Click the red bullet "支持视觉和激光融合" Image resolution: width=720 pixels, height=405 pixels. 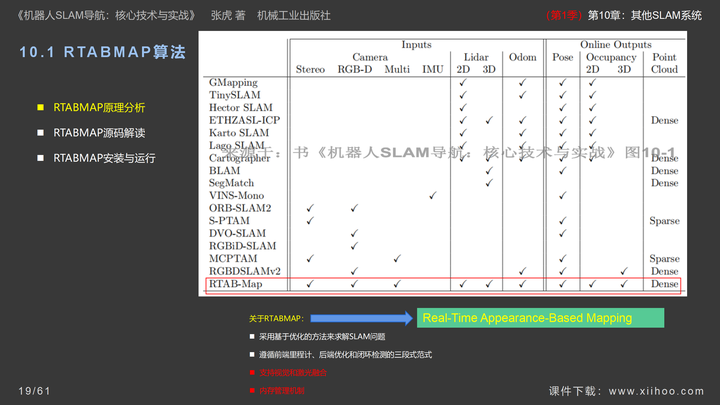pyautogui.click(x=293, y=372)
